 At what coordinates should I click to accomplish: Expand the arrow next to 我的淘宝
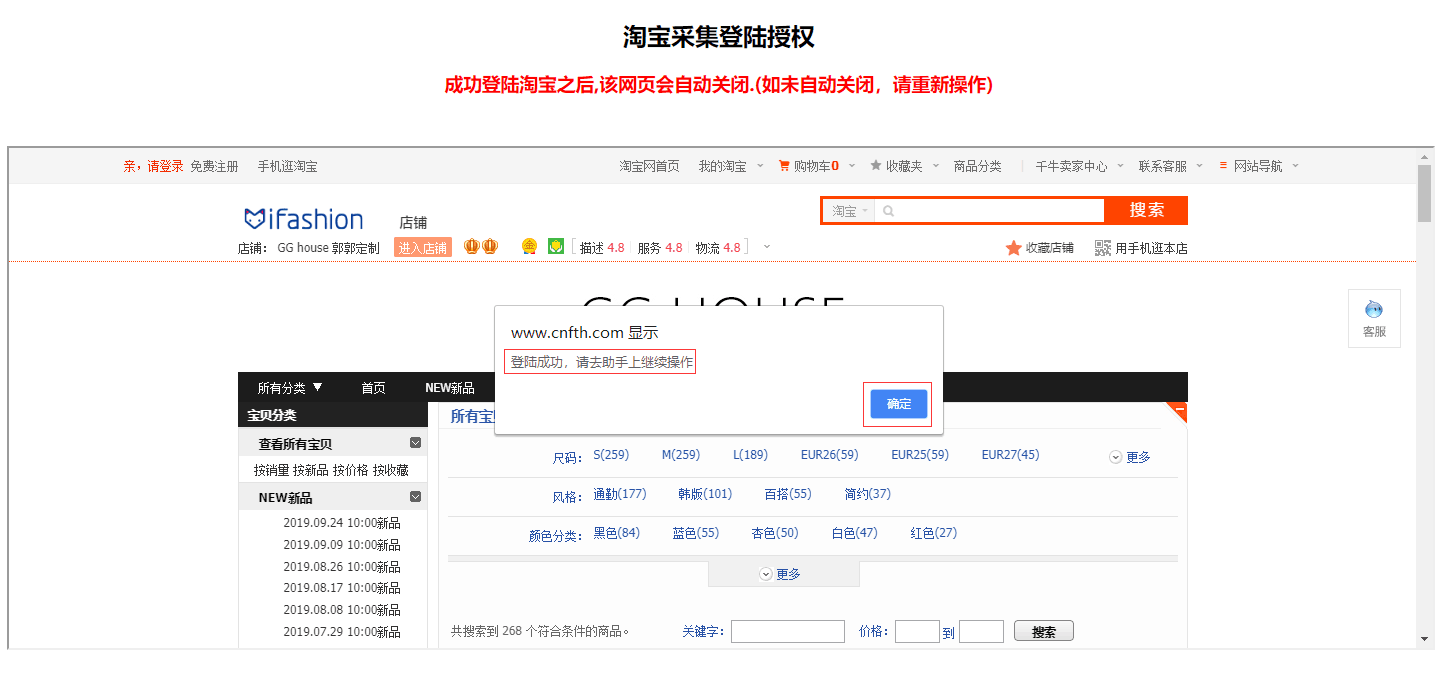760,166
